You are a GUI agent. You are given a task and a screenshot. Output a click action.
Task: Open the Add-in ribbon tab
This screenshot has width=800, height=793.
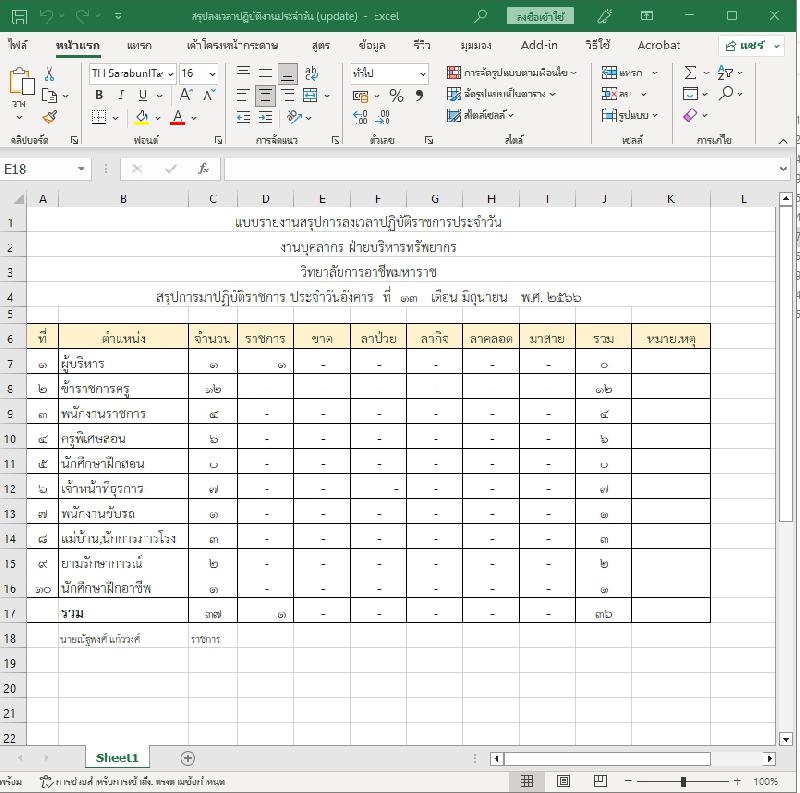click(x=539, y=45)
